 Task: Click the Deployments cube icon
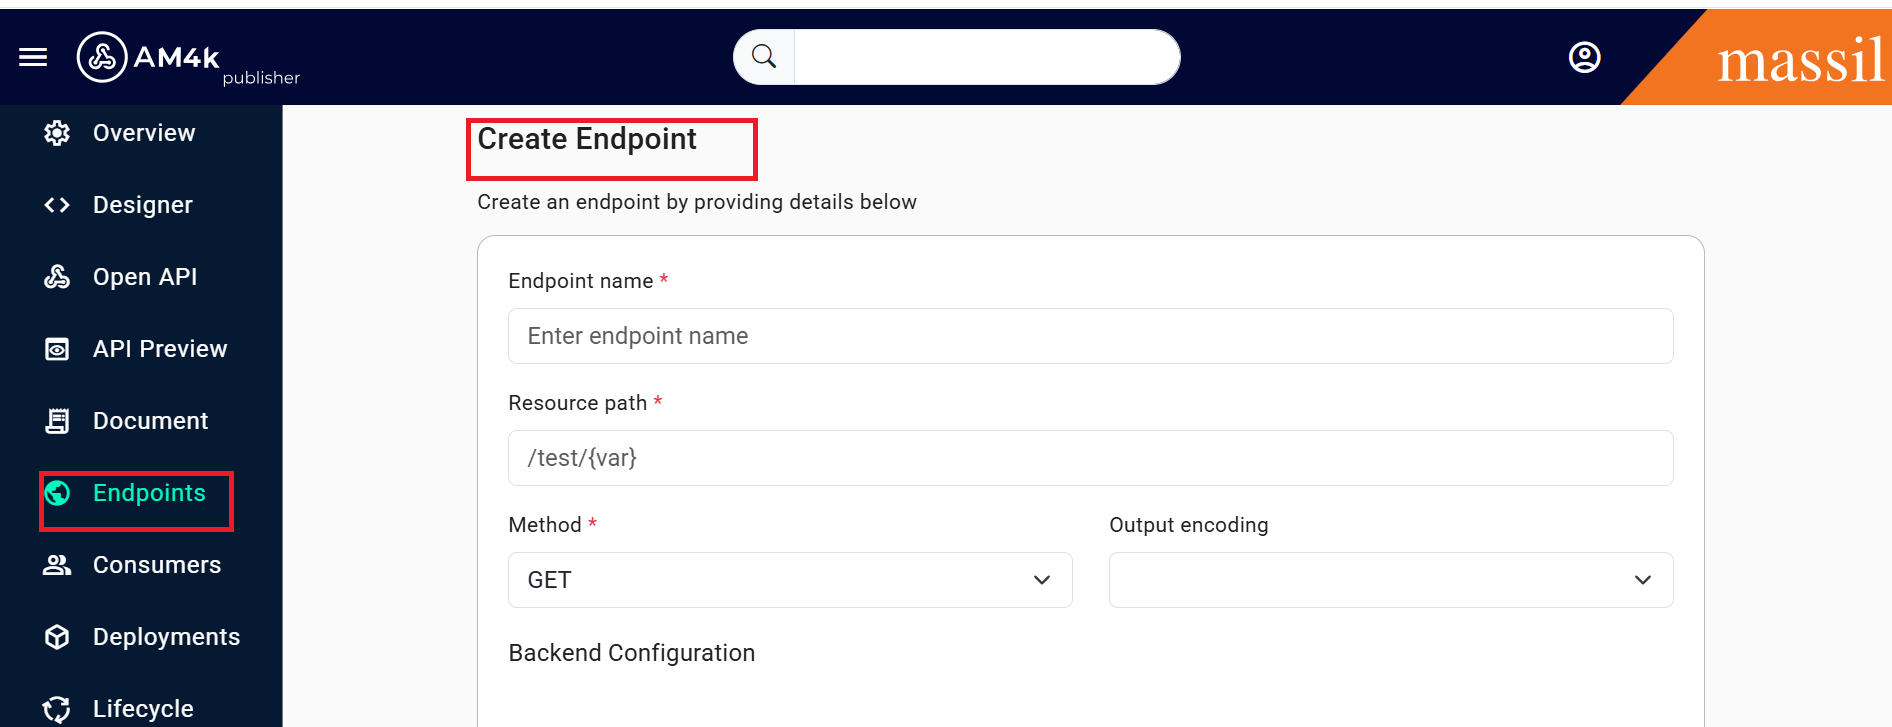(x=57, y=637)
